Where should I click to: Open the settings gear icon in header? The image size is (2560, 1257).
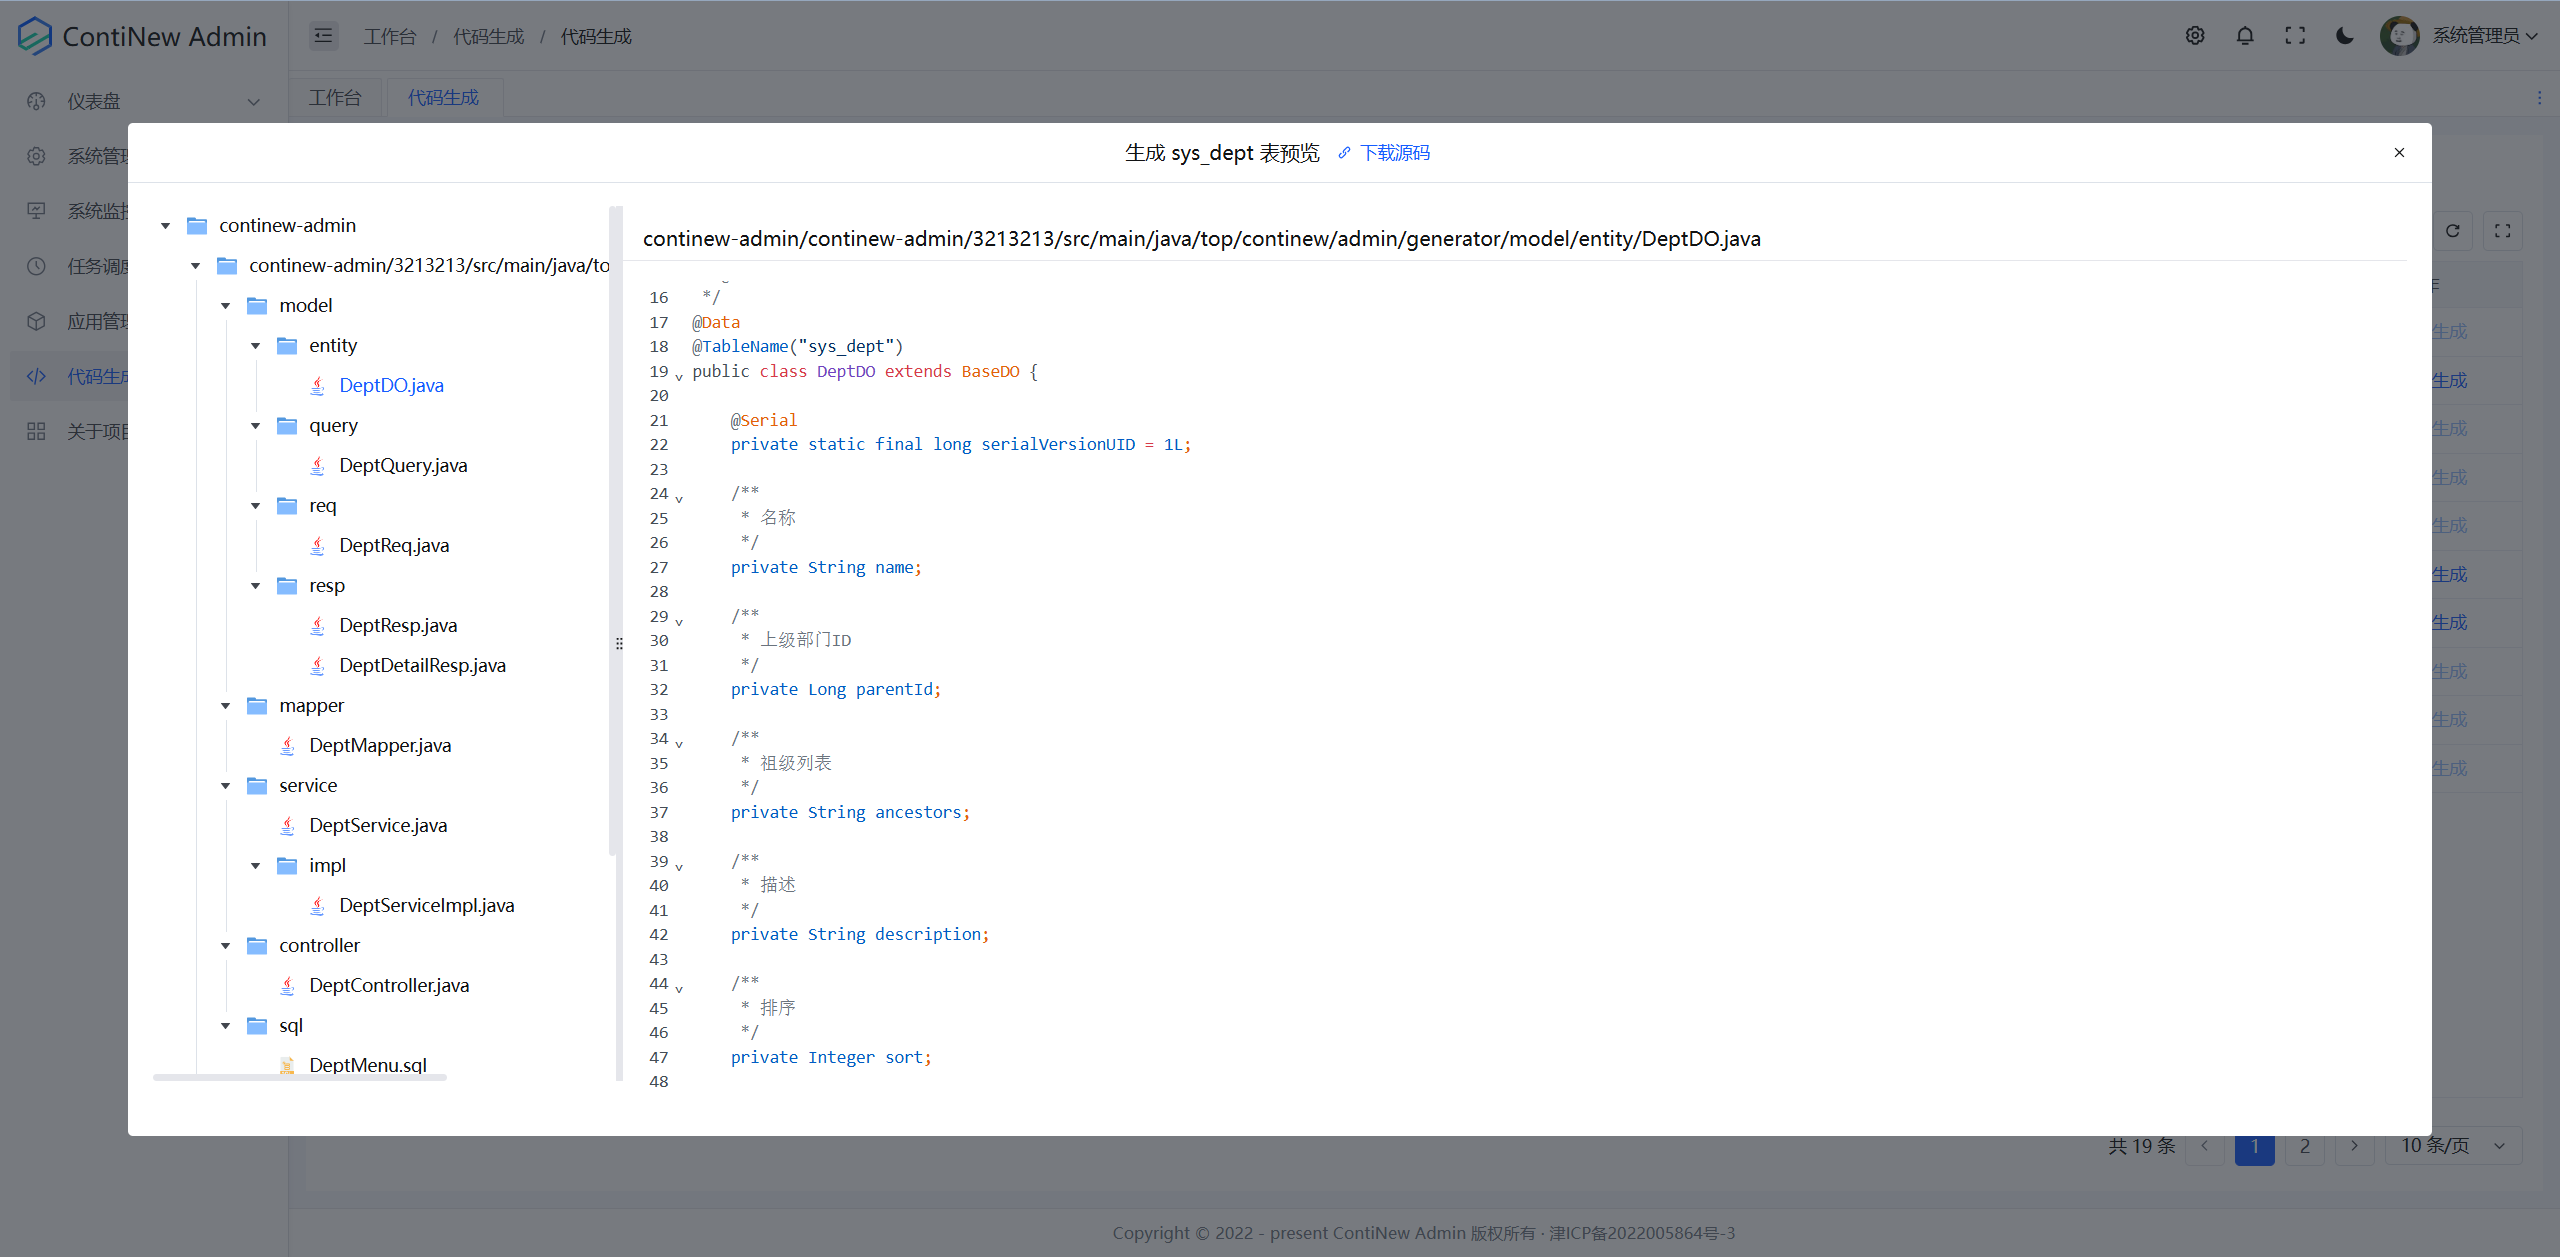coord(2195,36)
